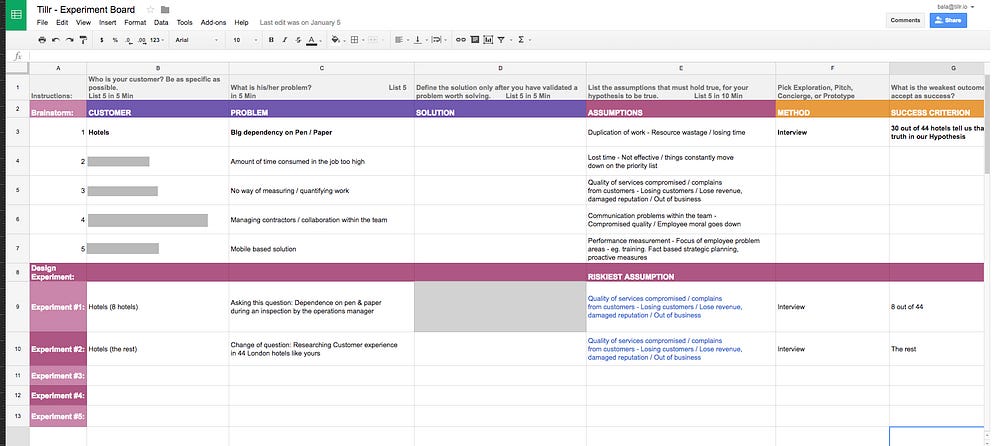Open the Borders dropdown
Image resolution: width=1000 pixels, height=446 pixels.
(x=356, y=40)
